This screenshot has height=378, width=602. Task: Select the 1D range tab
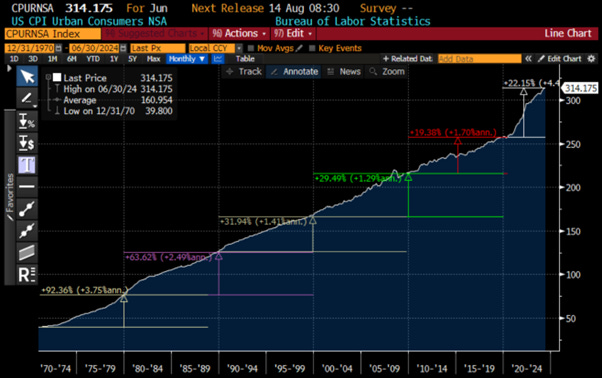[x=14, y=59]
